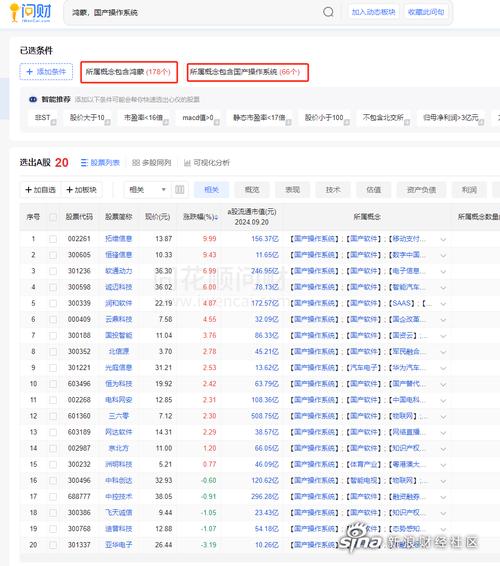Check the box for stock 688777

pos(53,497)
